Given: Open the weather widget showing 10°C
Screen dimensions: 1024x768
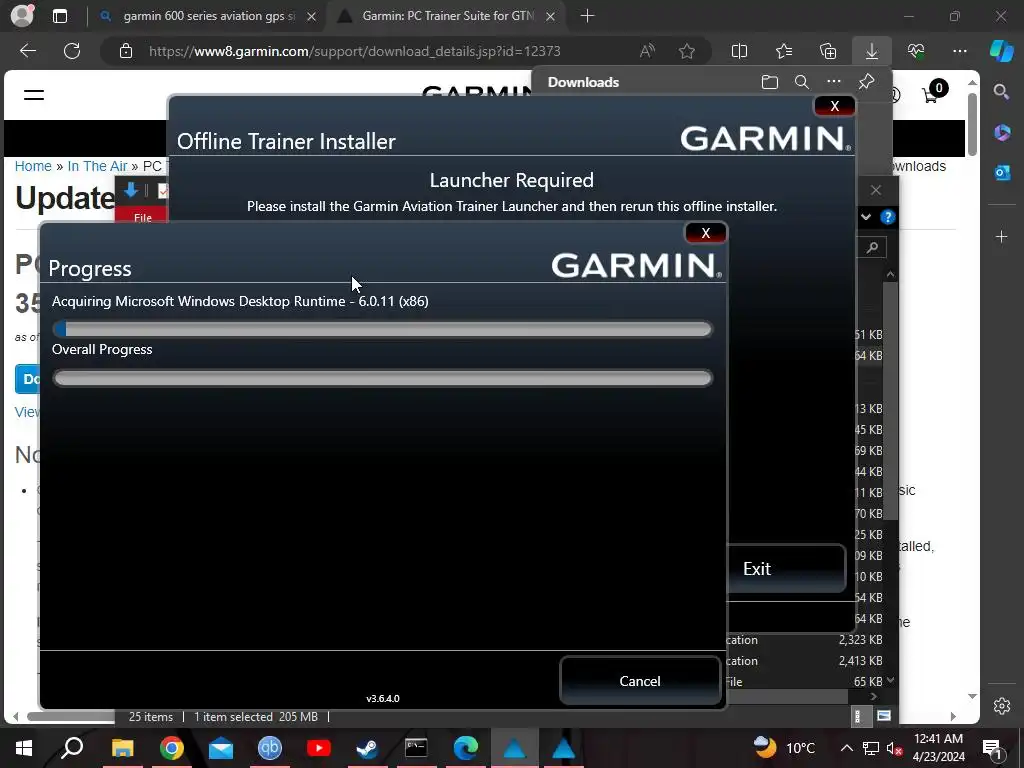Looking at the screenshot, I should point(784,748).
